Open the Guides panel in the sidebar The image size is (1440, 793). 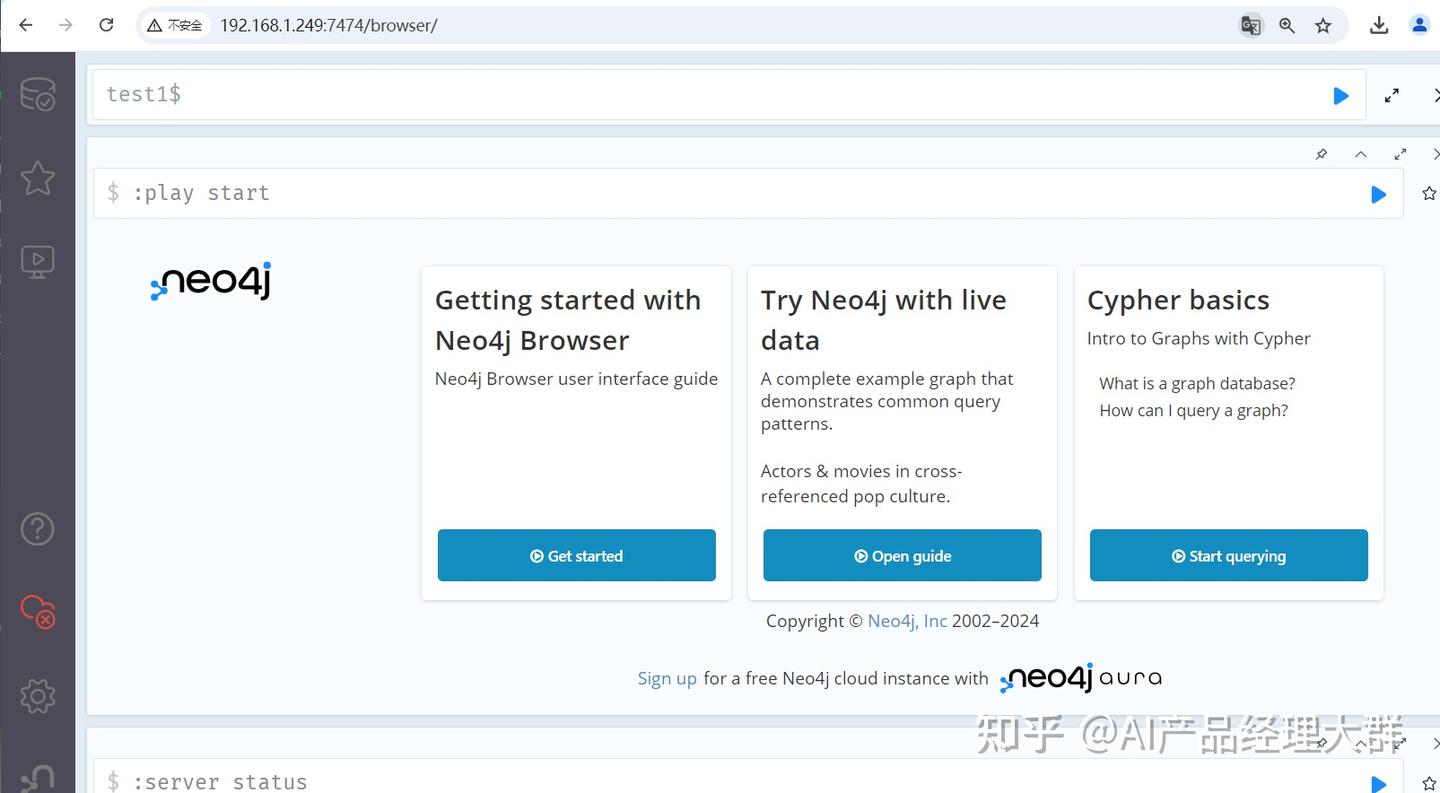click(x=37, y=260)
